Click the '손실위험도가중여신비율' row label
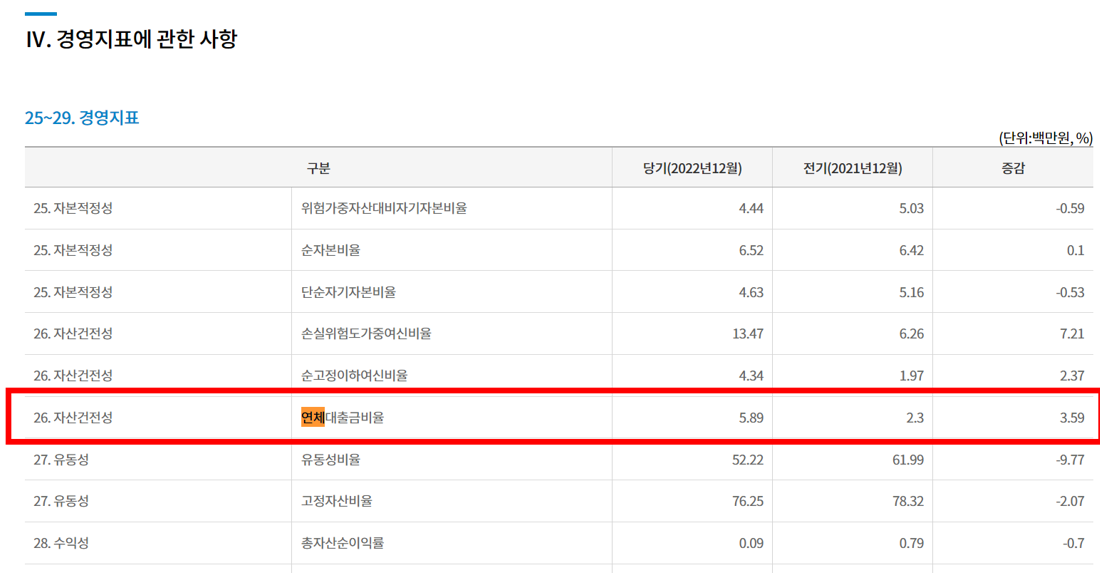Viewport: 1100px width, 573px height. tap(366, 334)
